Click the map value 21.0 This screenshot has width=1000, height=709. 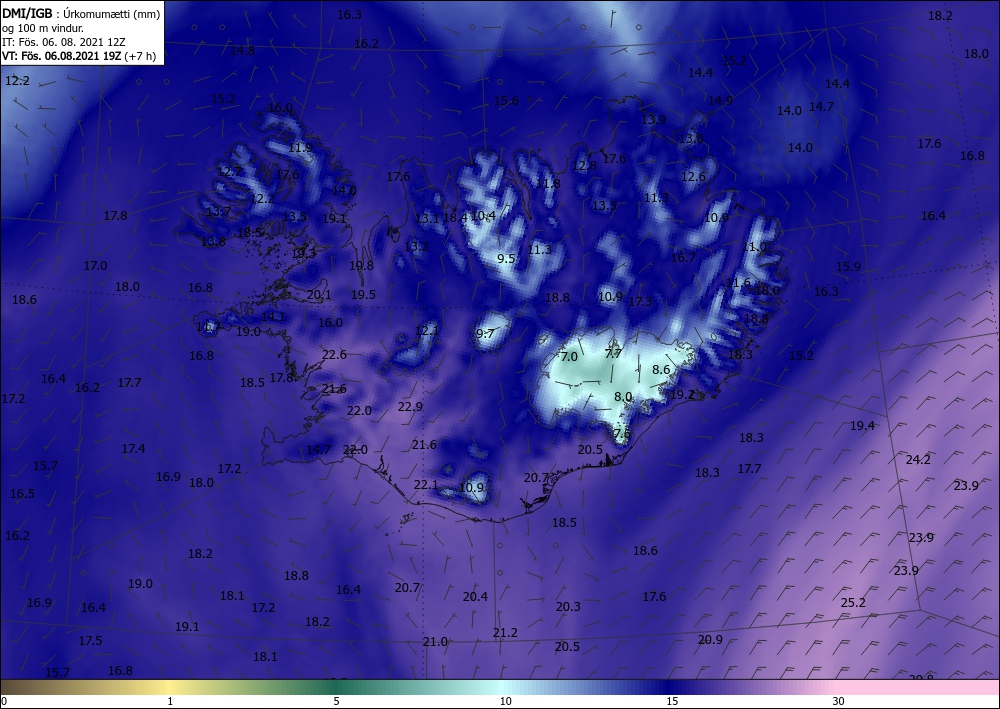tap(435, 642)
